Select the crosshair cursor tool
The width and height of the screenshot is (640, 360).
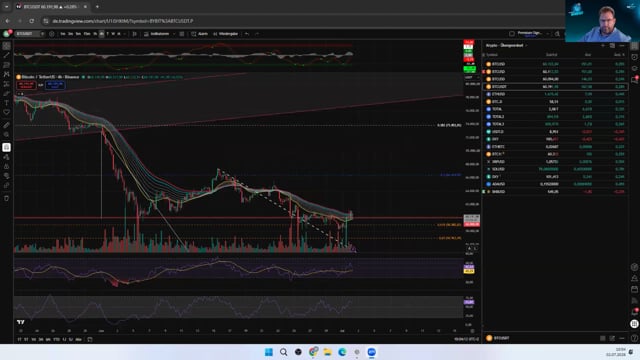pyautogui.click(x=7, y=46)
